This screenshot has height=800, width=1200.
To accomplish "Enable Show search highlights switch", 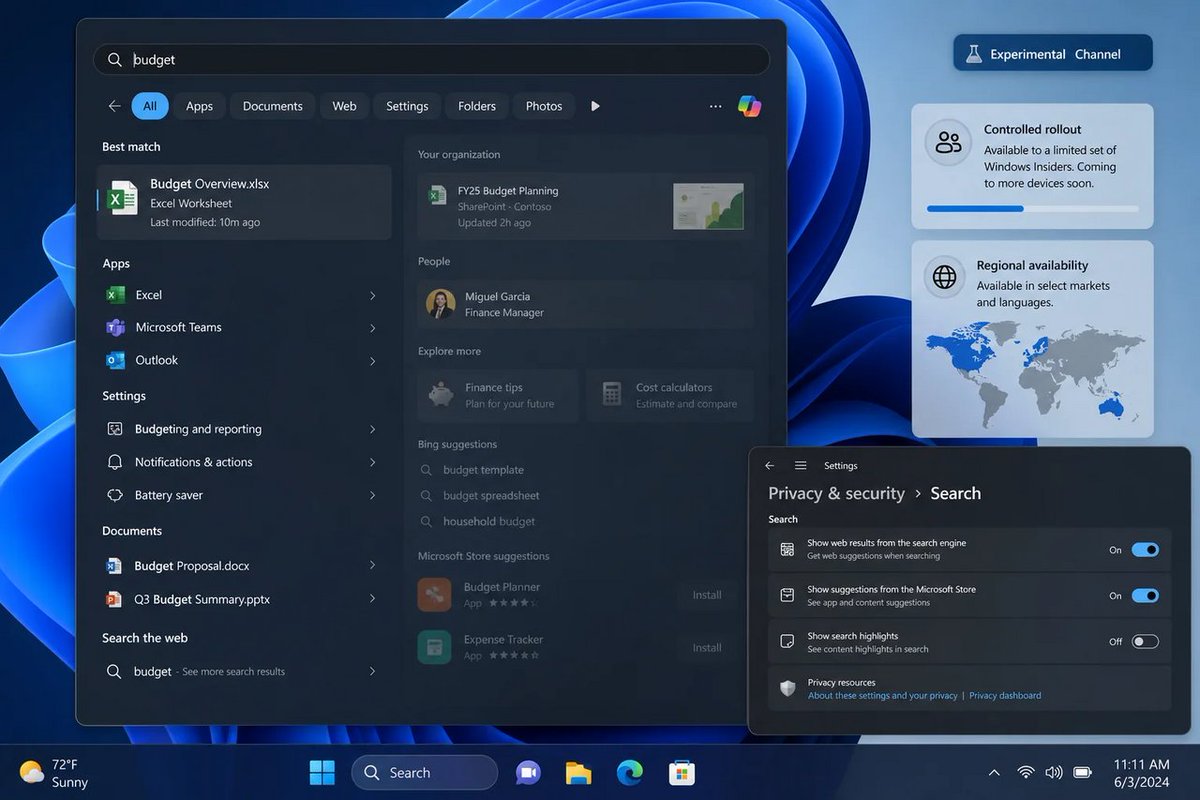I will point(1145,642).
